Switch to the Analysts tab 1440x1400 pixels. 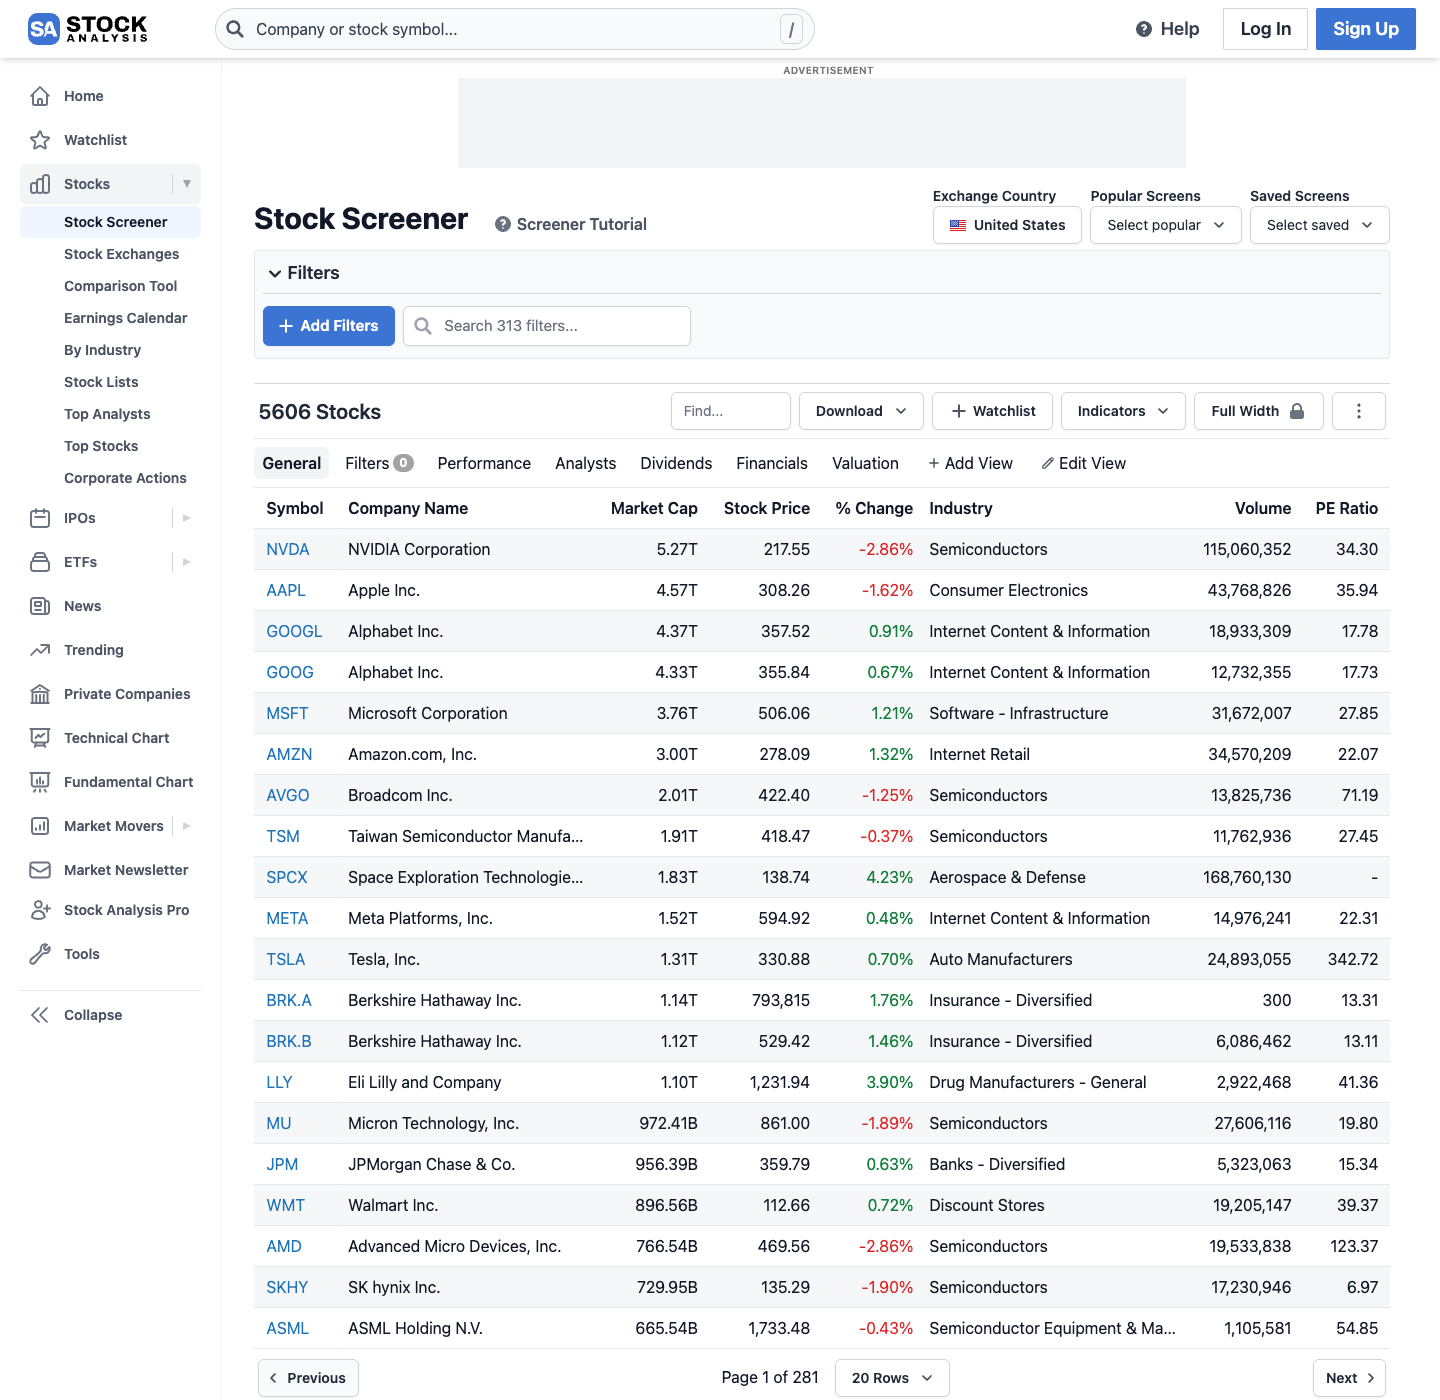586,463
